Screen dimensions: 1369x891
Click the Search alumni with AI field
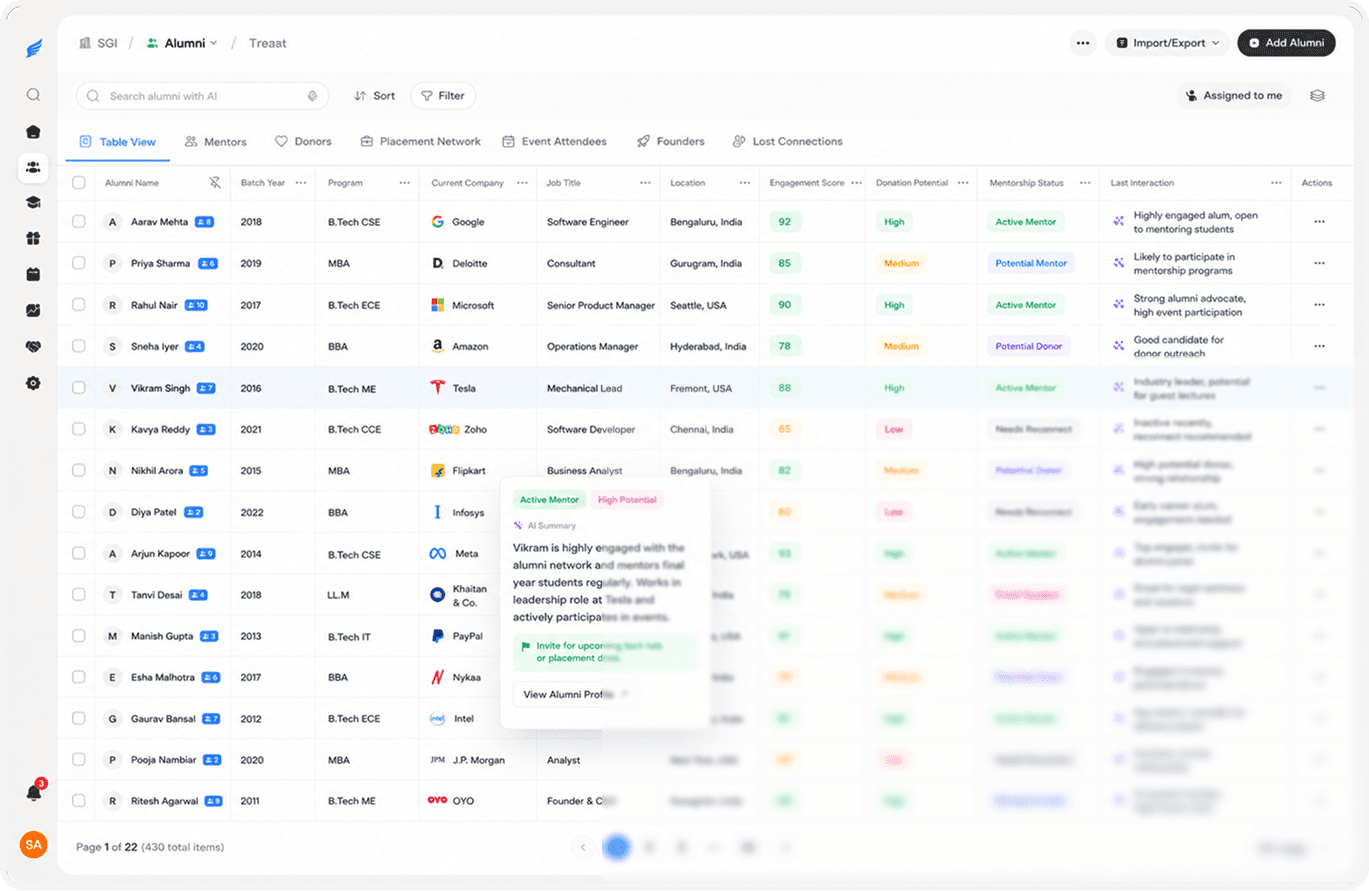tap(204, 96)
